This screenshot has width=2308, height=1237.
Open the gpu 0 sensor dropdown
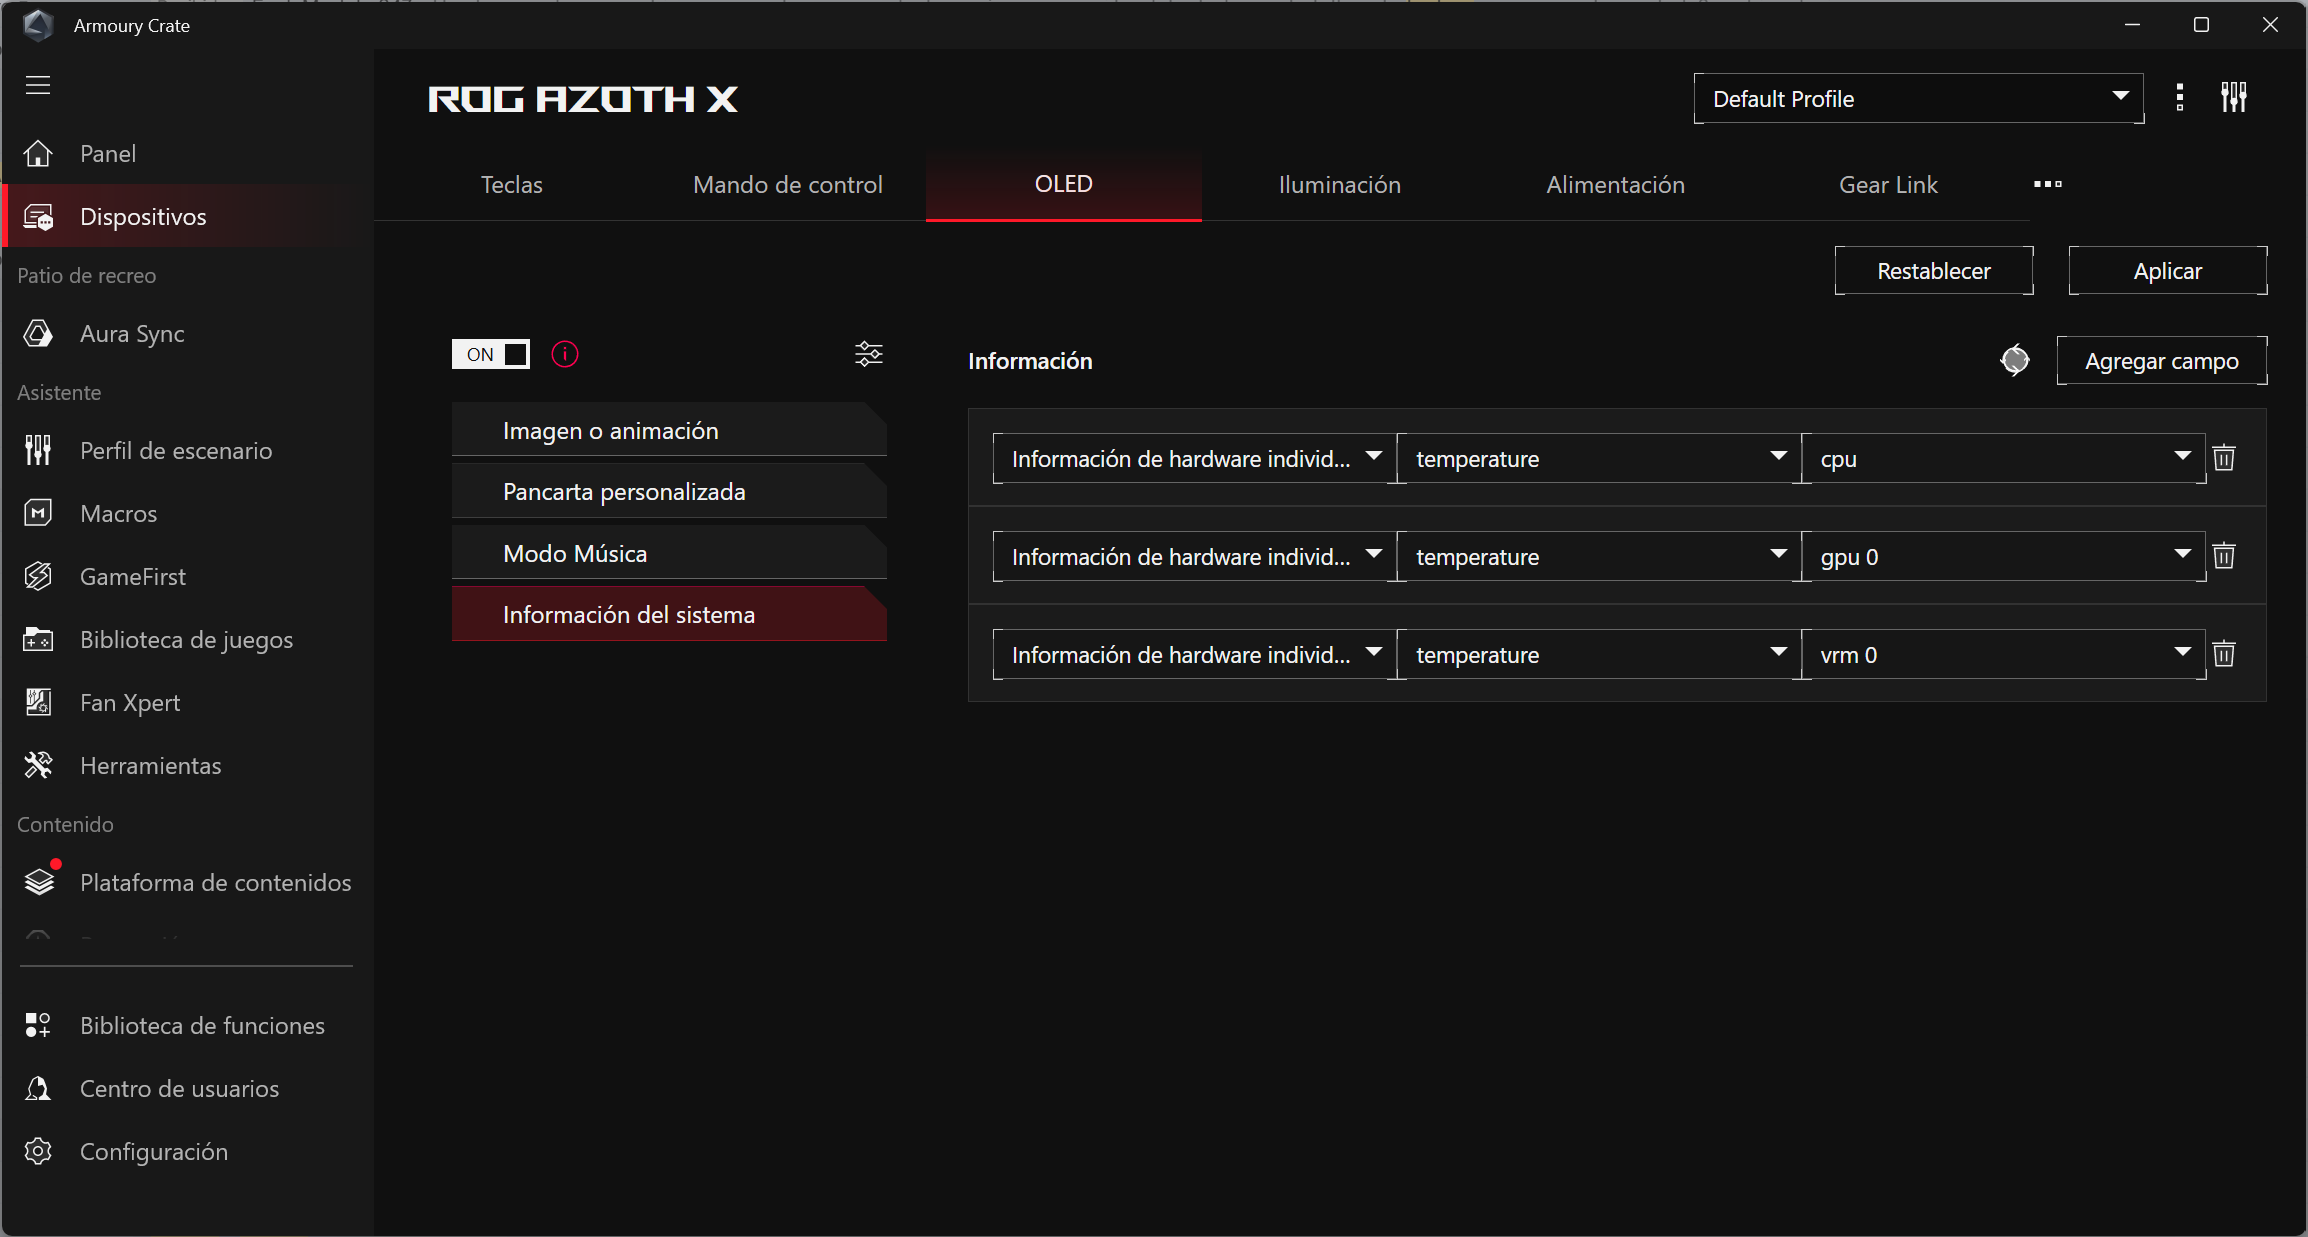(x=2003, y=556)
